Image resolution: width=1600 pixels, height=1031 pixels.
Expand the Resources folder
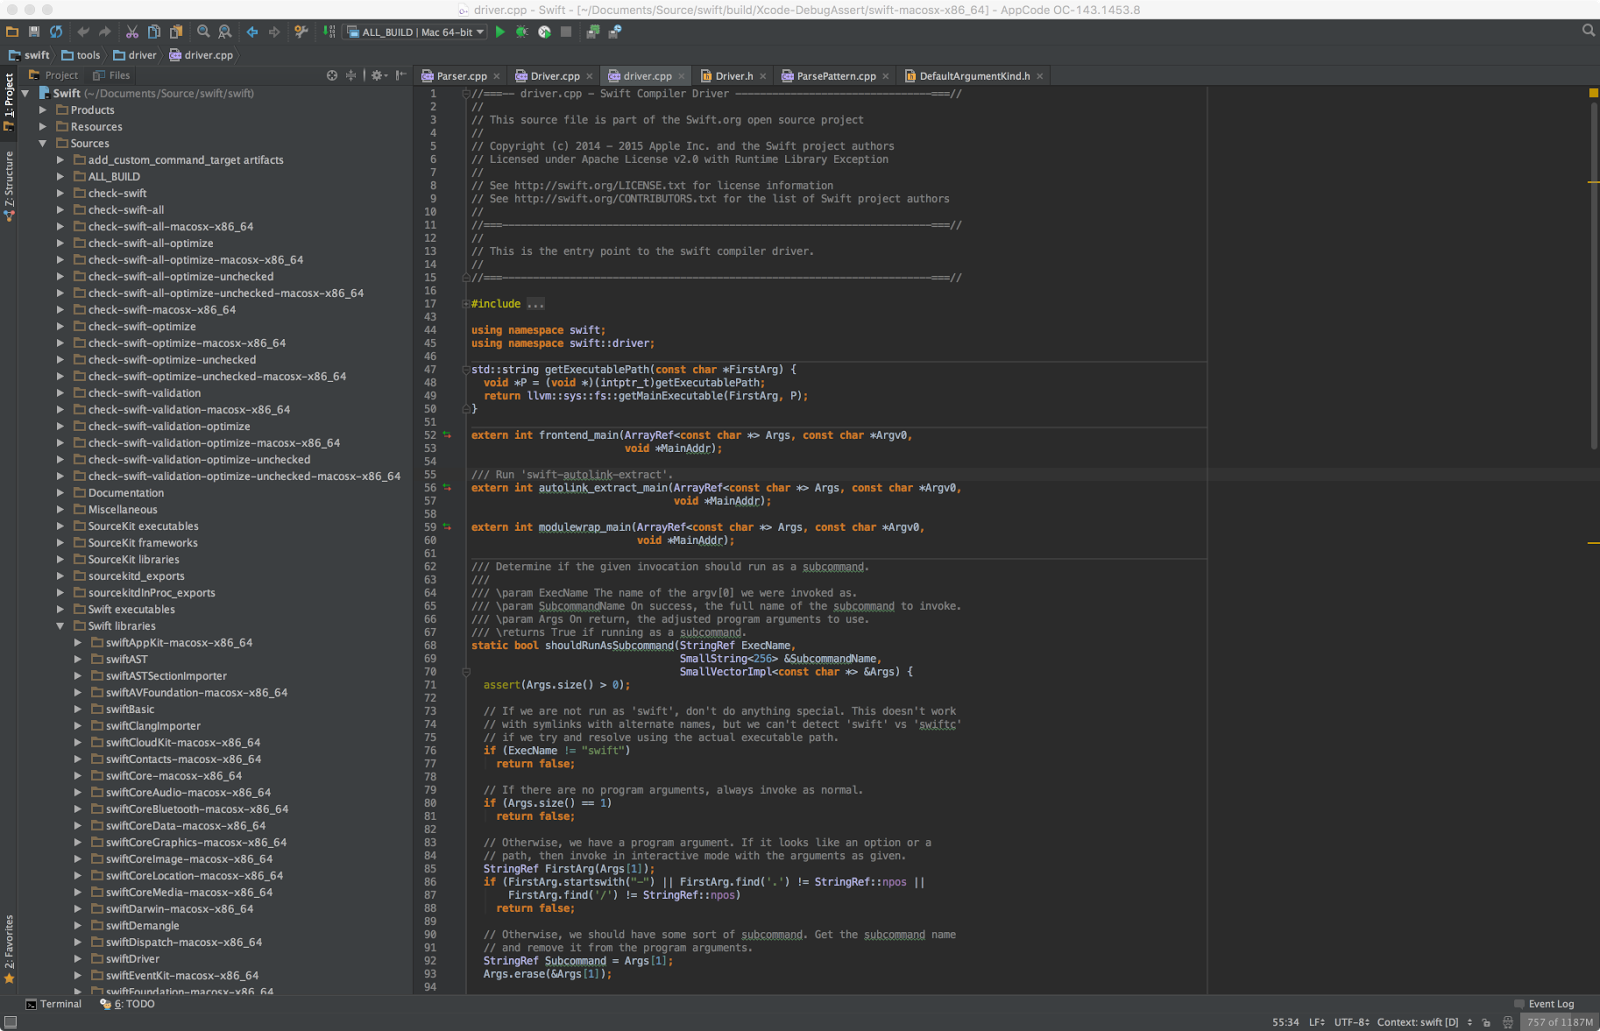coord(43,127)
